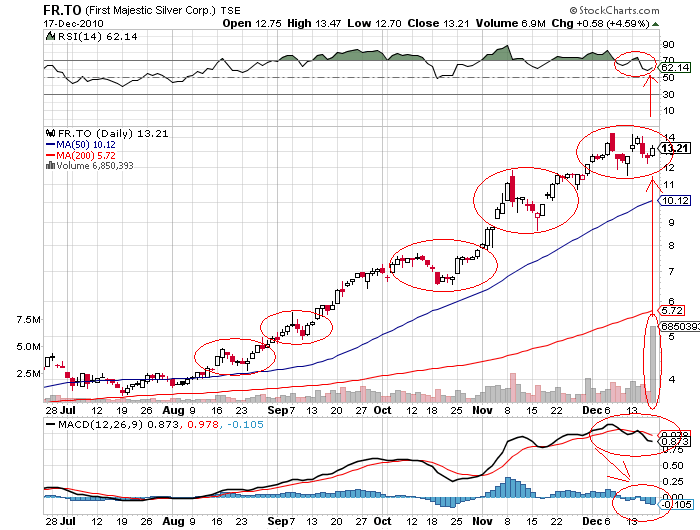
Task: Click the Chg +0.58 (+4.59%) value
Action: tap(600, 23)
